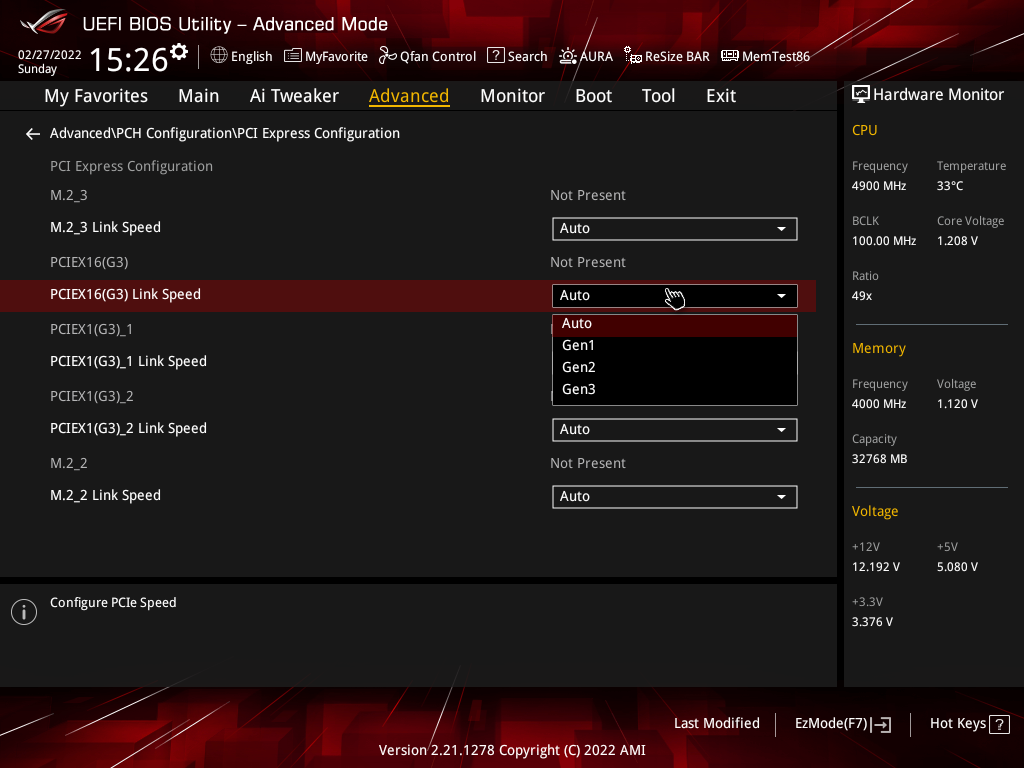Expand the PCIEX1(G3)_2 Link Speed dropdown

(675, 430)
